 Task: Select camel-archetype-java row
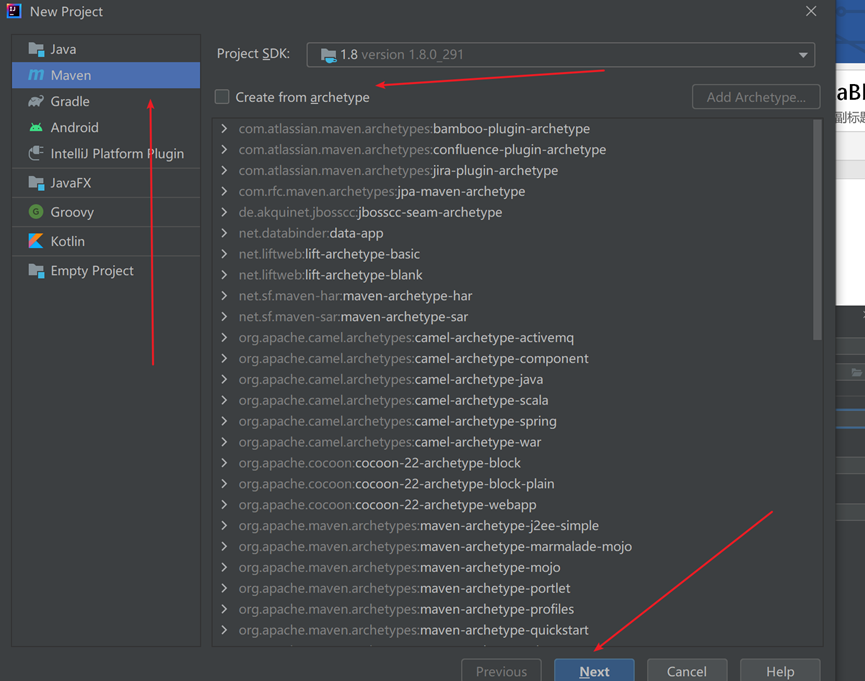click(x=513, y=380)
